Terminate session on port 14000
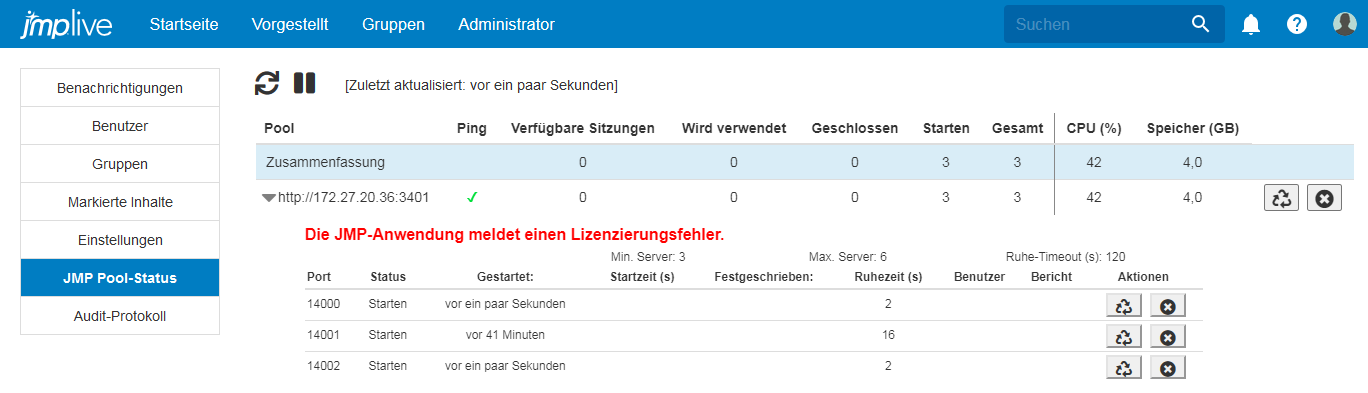The image size is (1368, 393). [1167, 306]
